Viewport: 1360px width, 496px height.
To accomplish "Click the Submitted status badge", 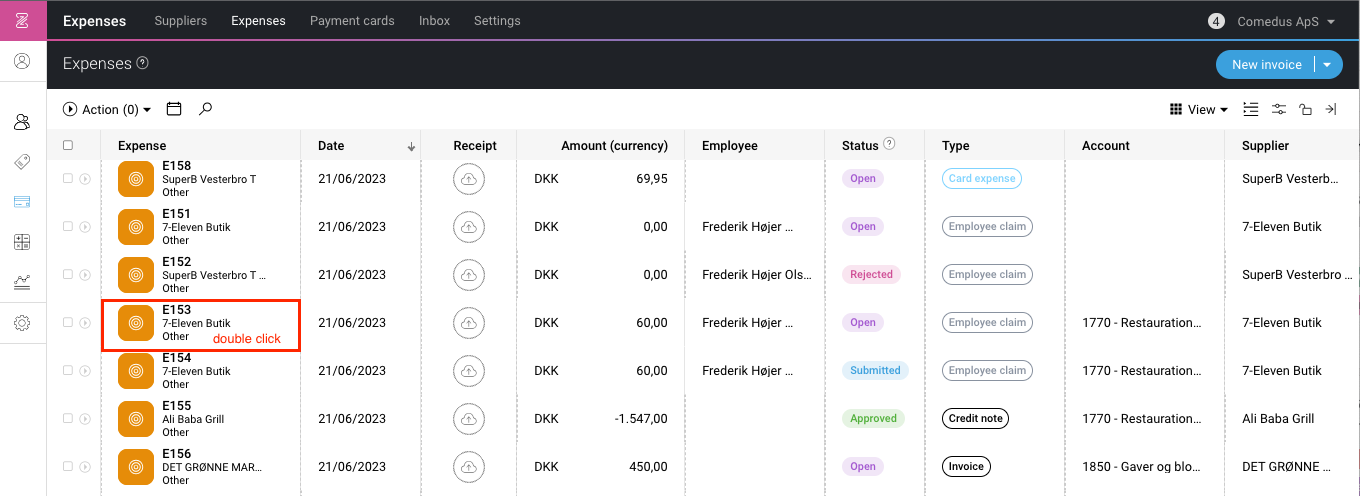I will tap(875, 371).
